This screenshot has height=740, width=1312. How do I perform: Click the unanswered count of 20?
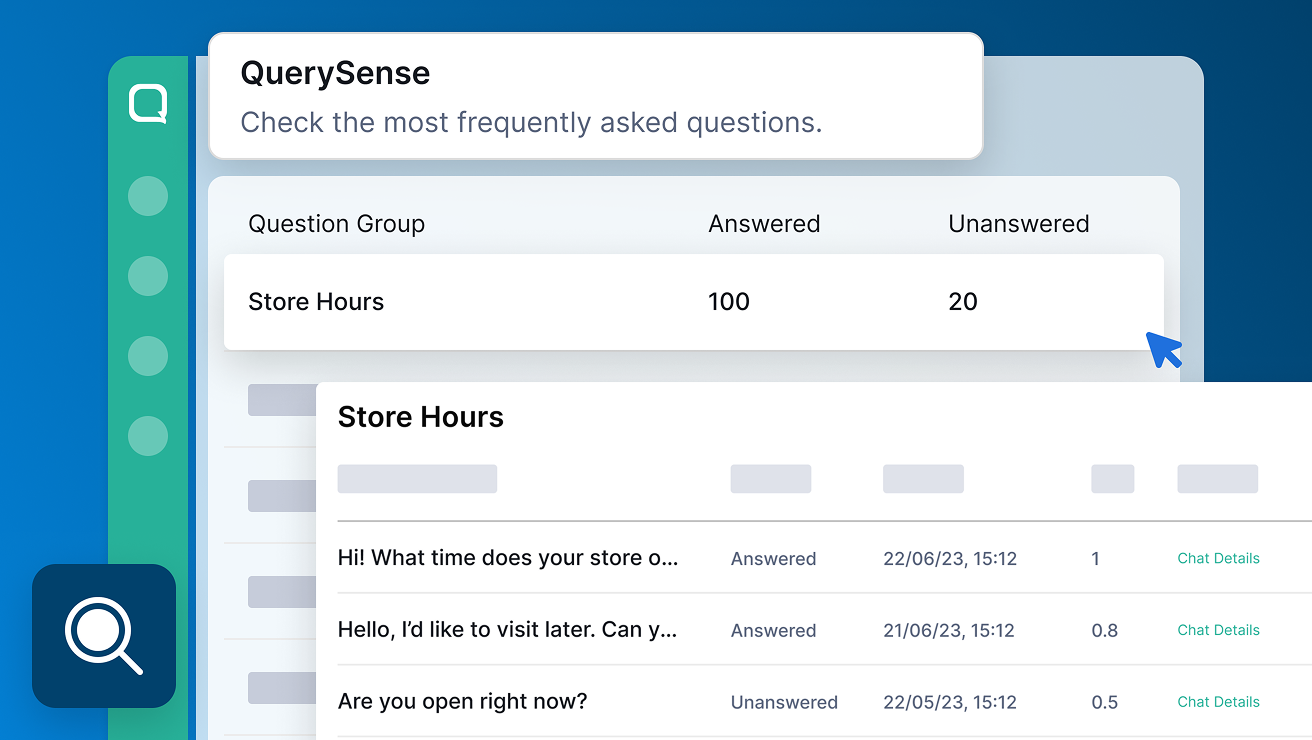pyautogui.click(x=963, y=302)
